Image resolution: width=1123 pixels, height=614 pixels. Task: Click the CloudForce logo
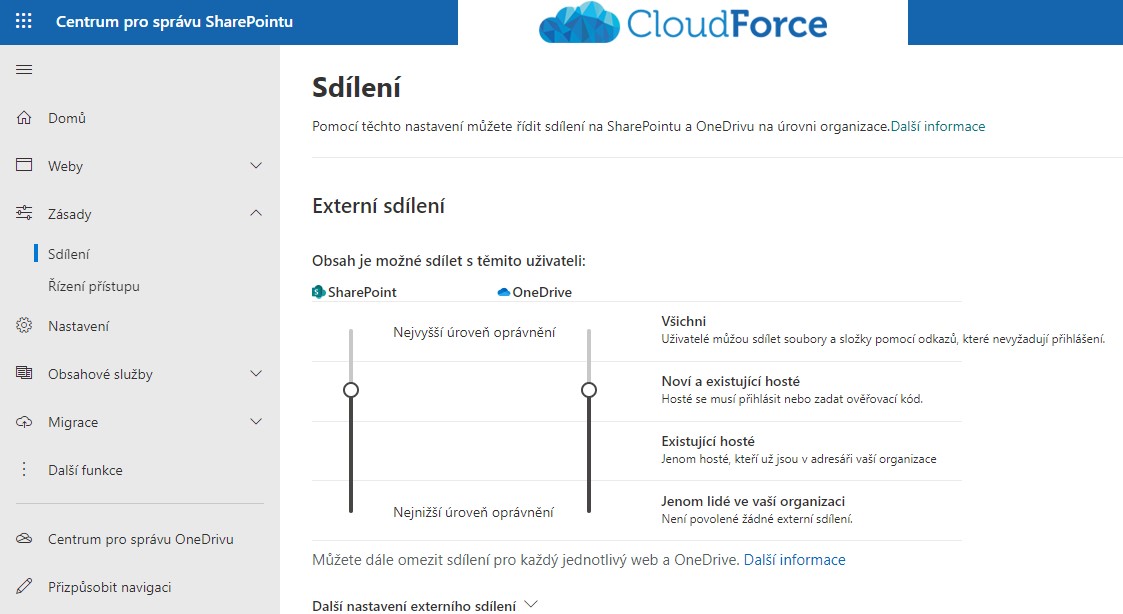pyautogui.click(x=683, y=22)
